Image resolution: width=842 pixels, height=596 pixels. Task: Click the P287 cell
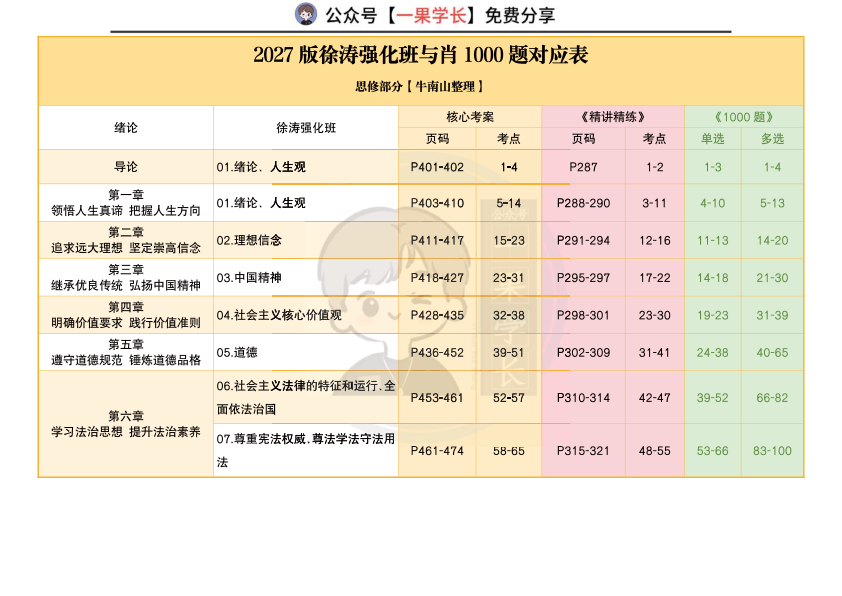click(x=583, y=167)
